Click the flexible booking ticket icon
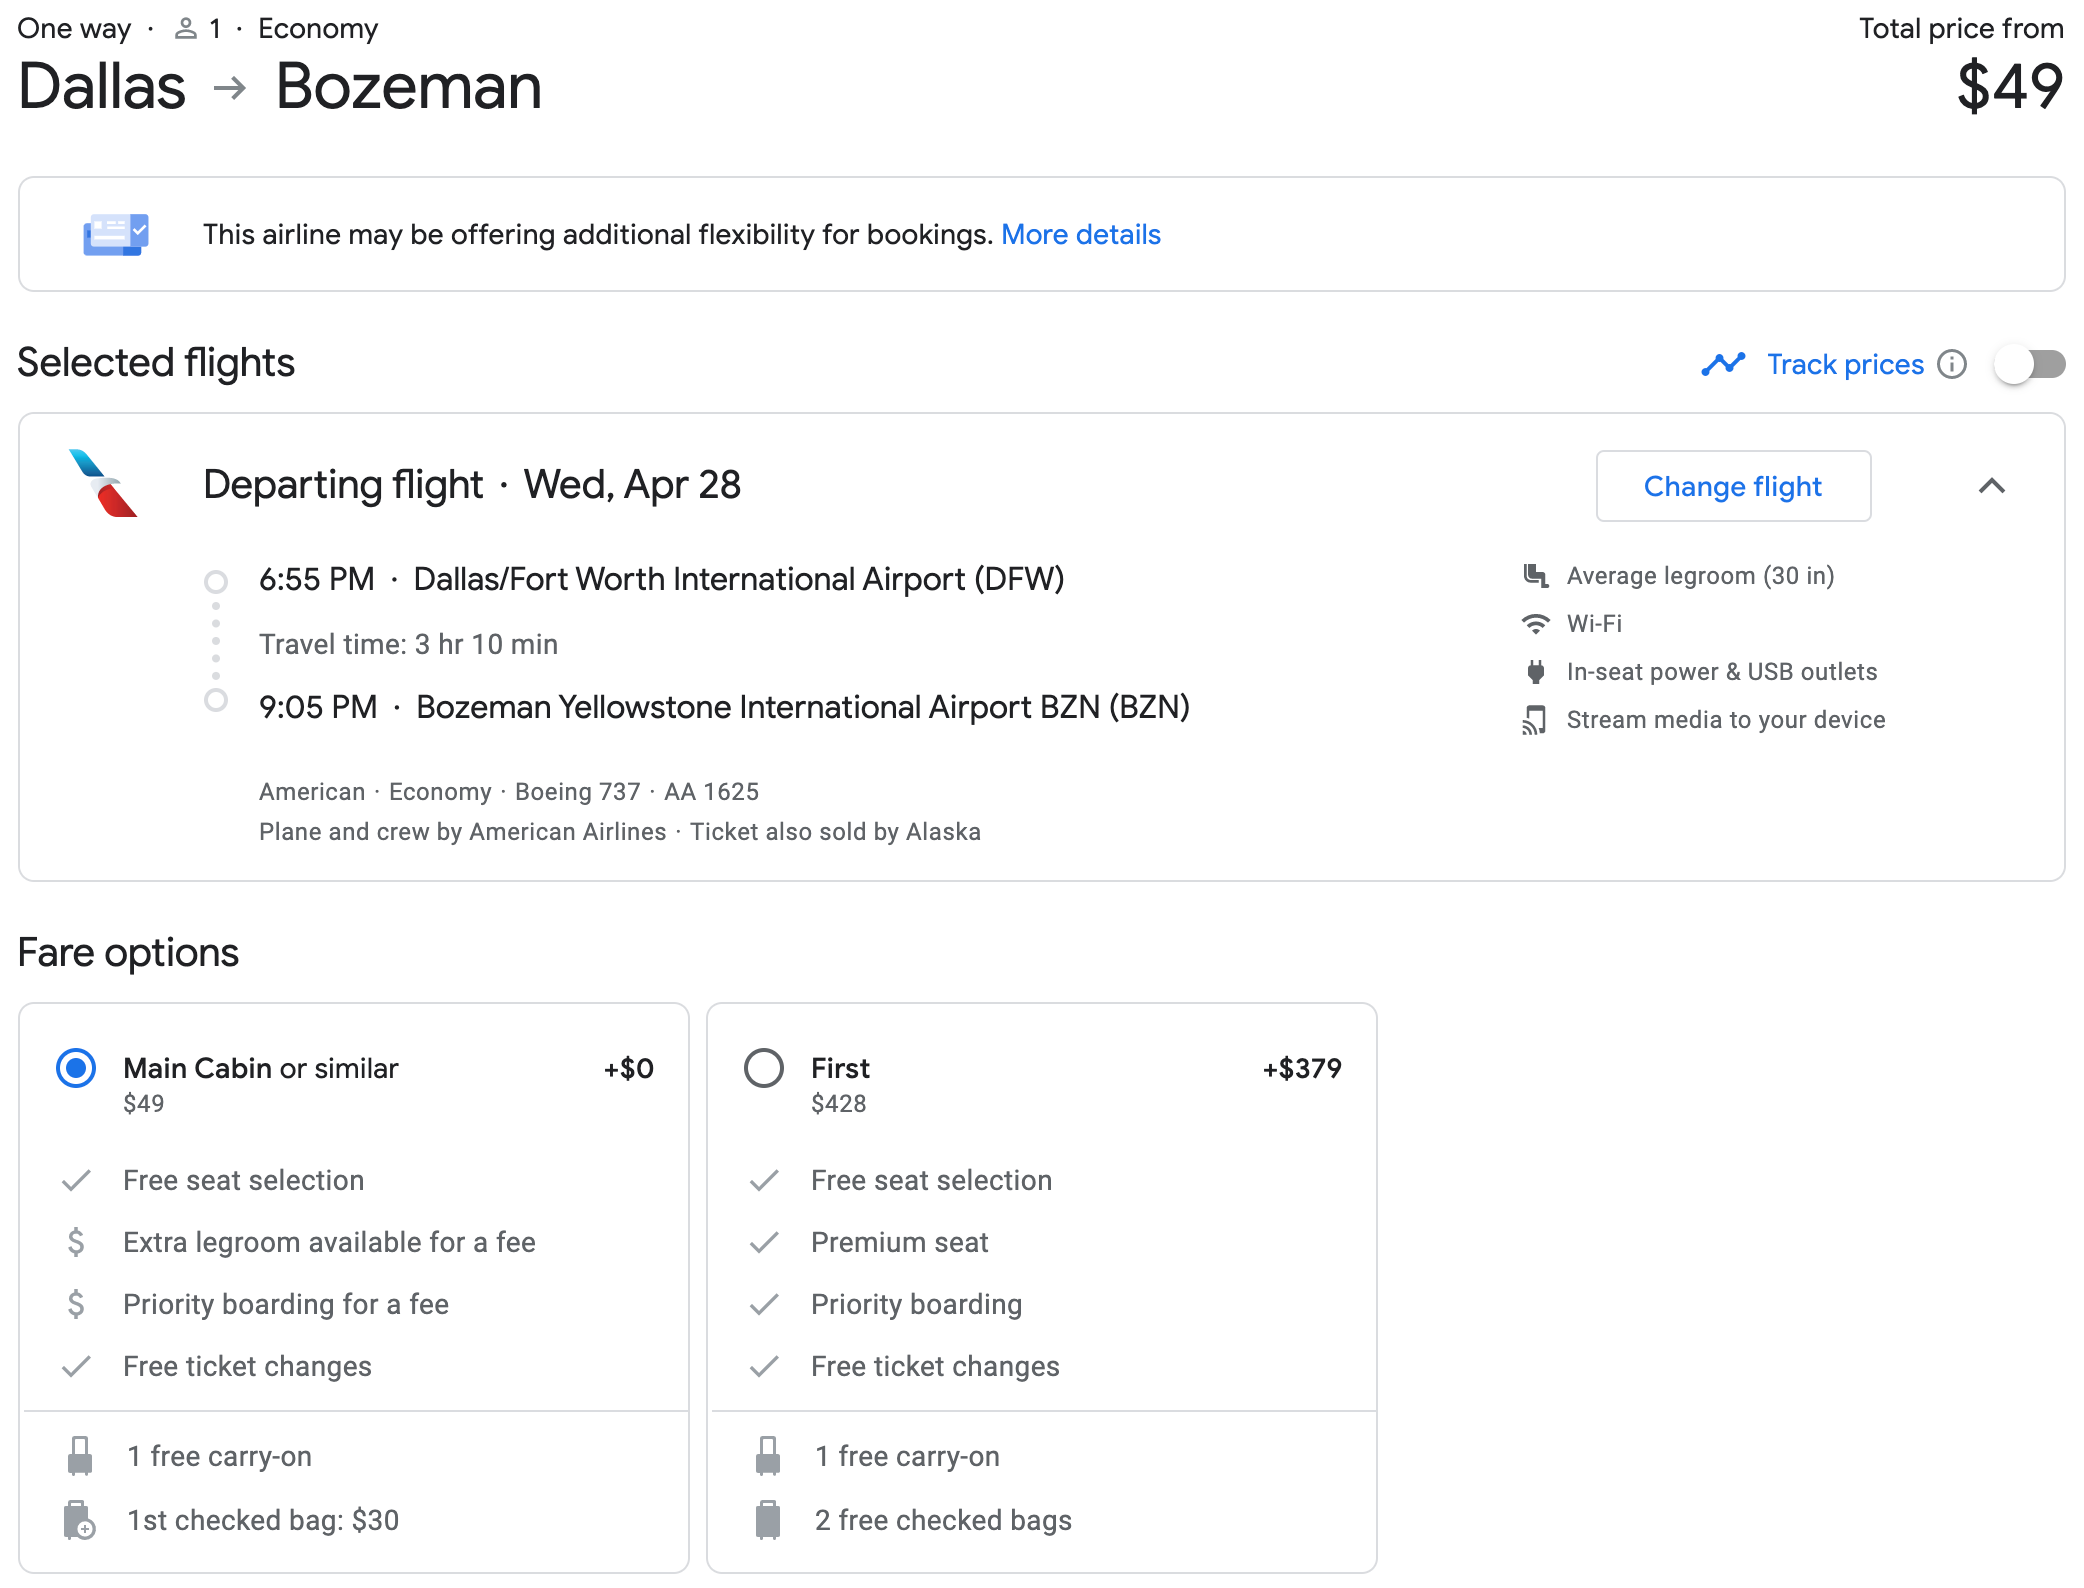 (x=116, y=235)
